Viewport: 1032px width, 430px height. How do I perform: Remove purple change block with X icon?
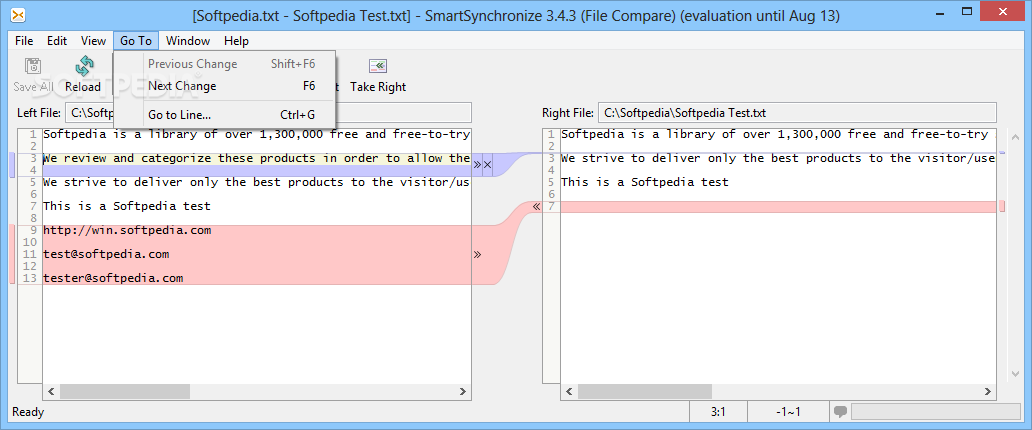(x=488, y=165)
